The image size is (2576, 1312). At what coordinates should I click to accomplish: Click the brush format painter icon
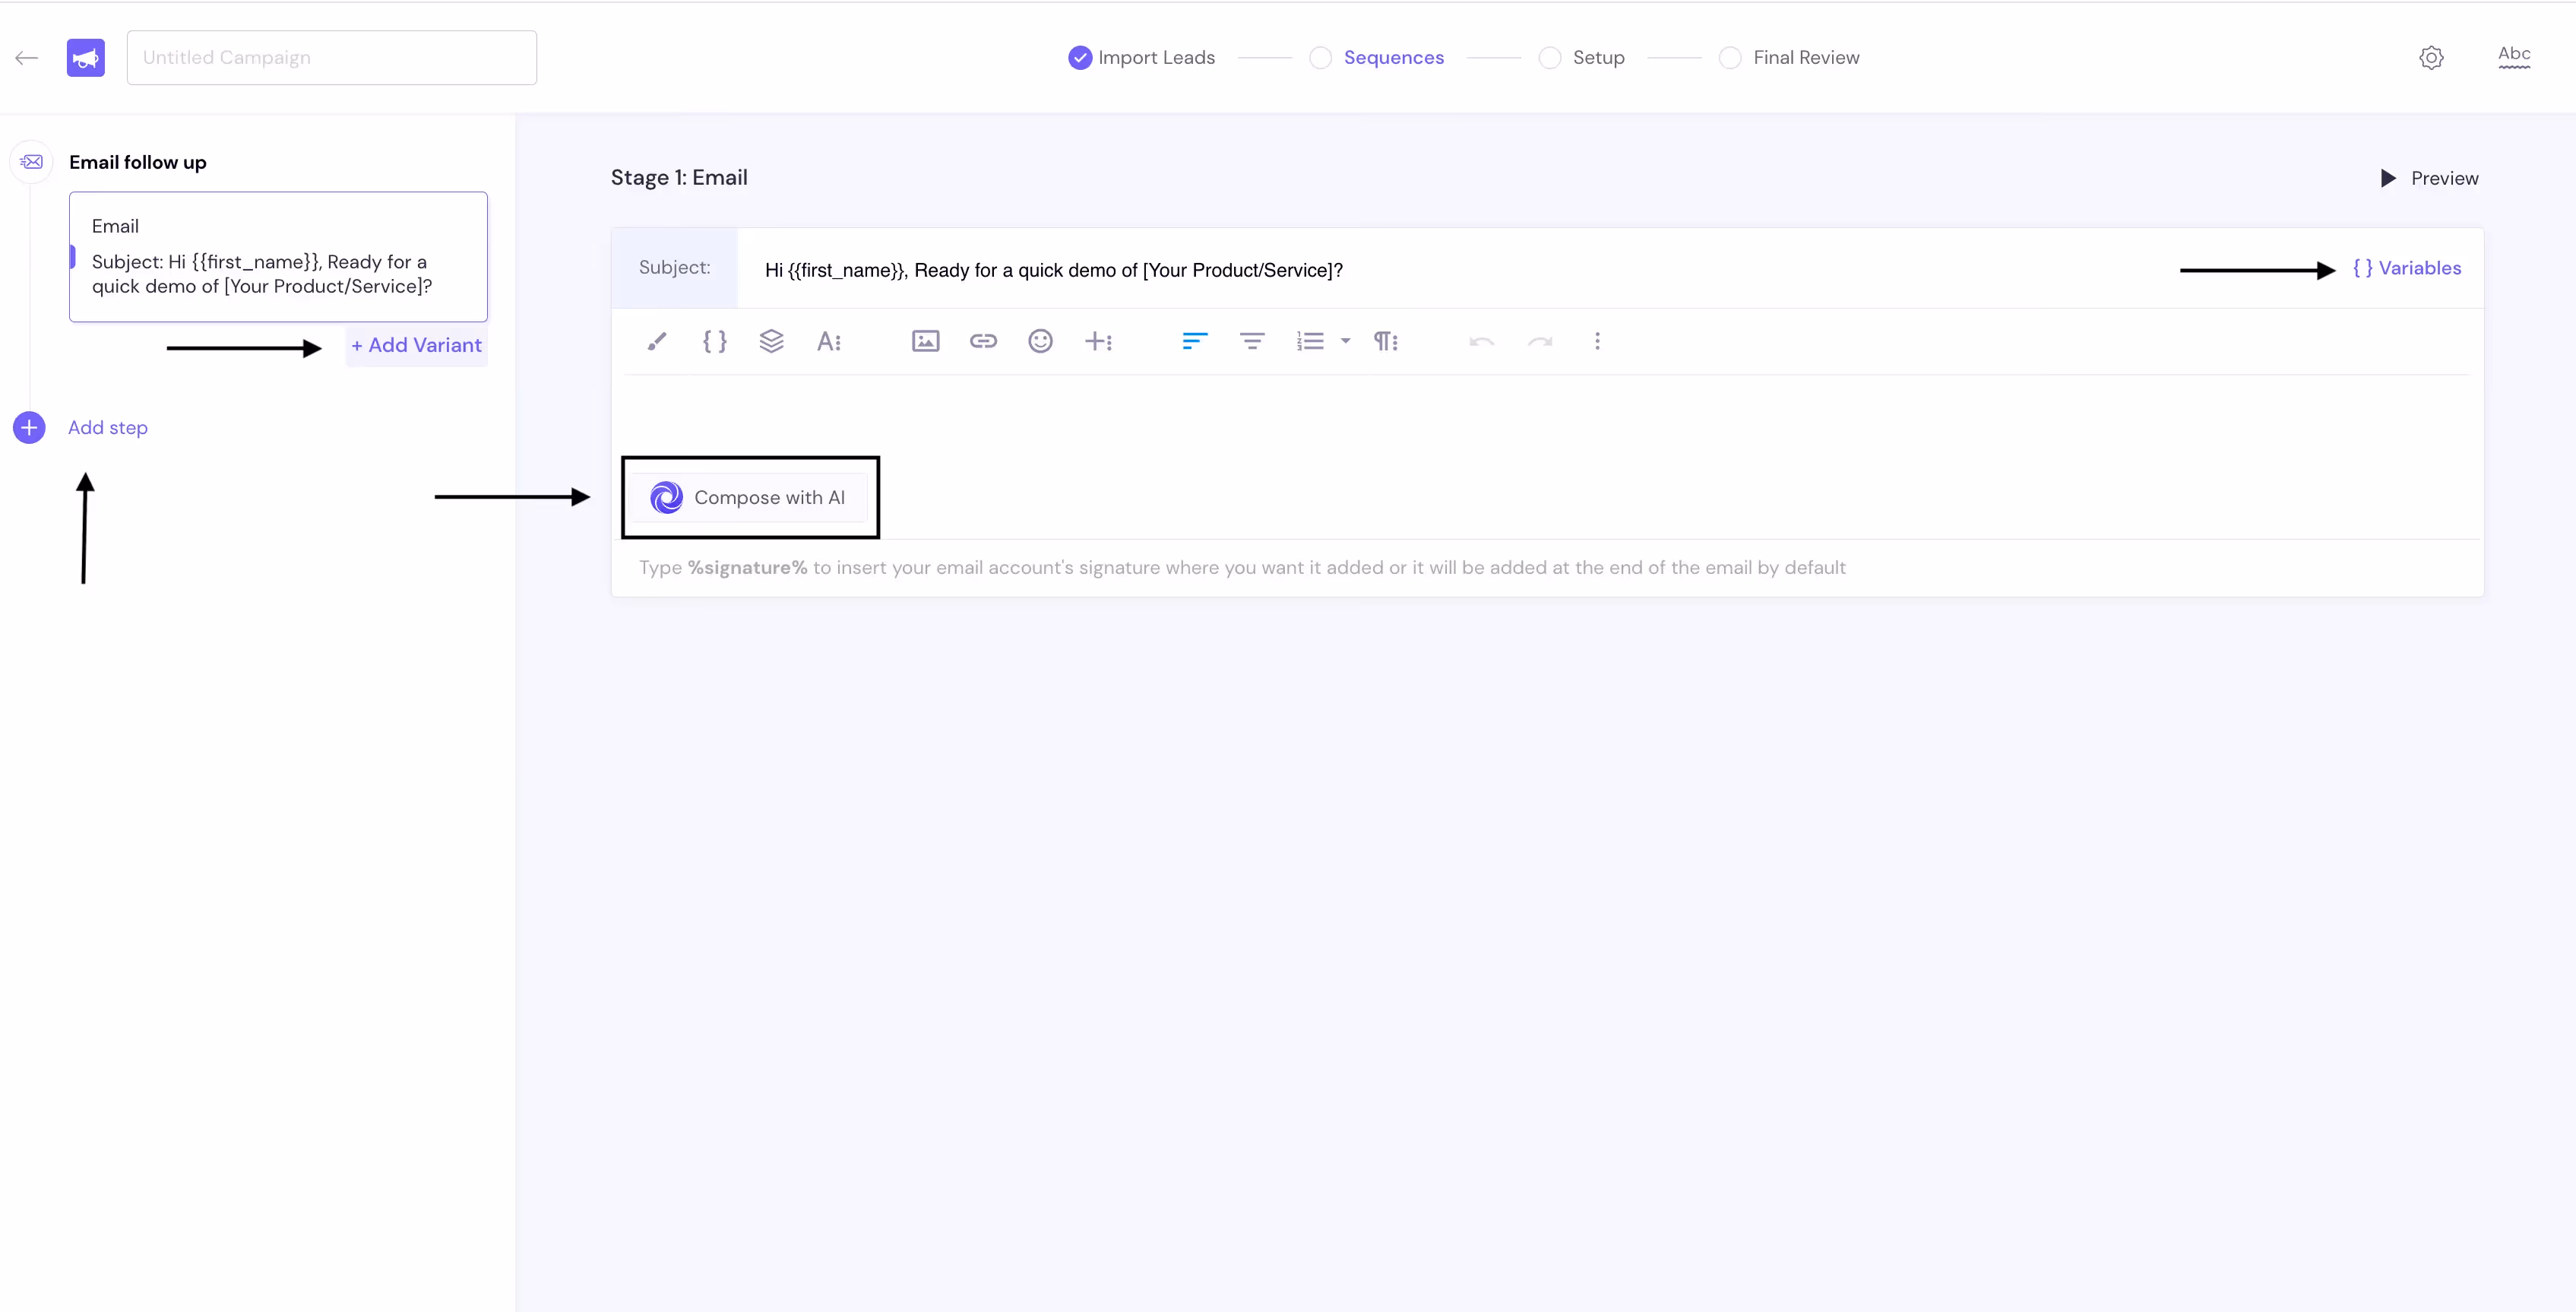click(x=656, y=341)
